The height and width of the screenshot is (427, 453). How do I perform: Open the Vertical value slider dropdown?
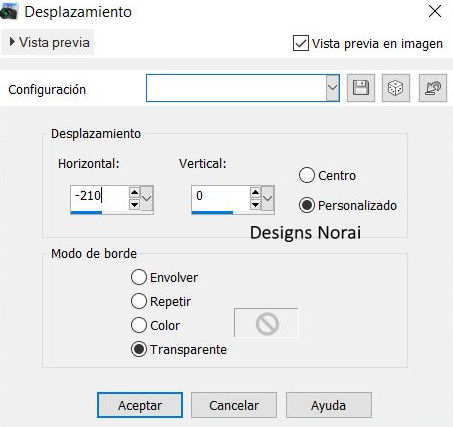point(268,198)
